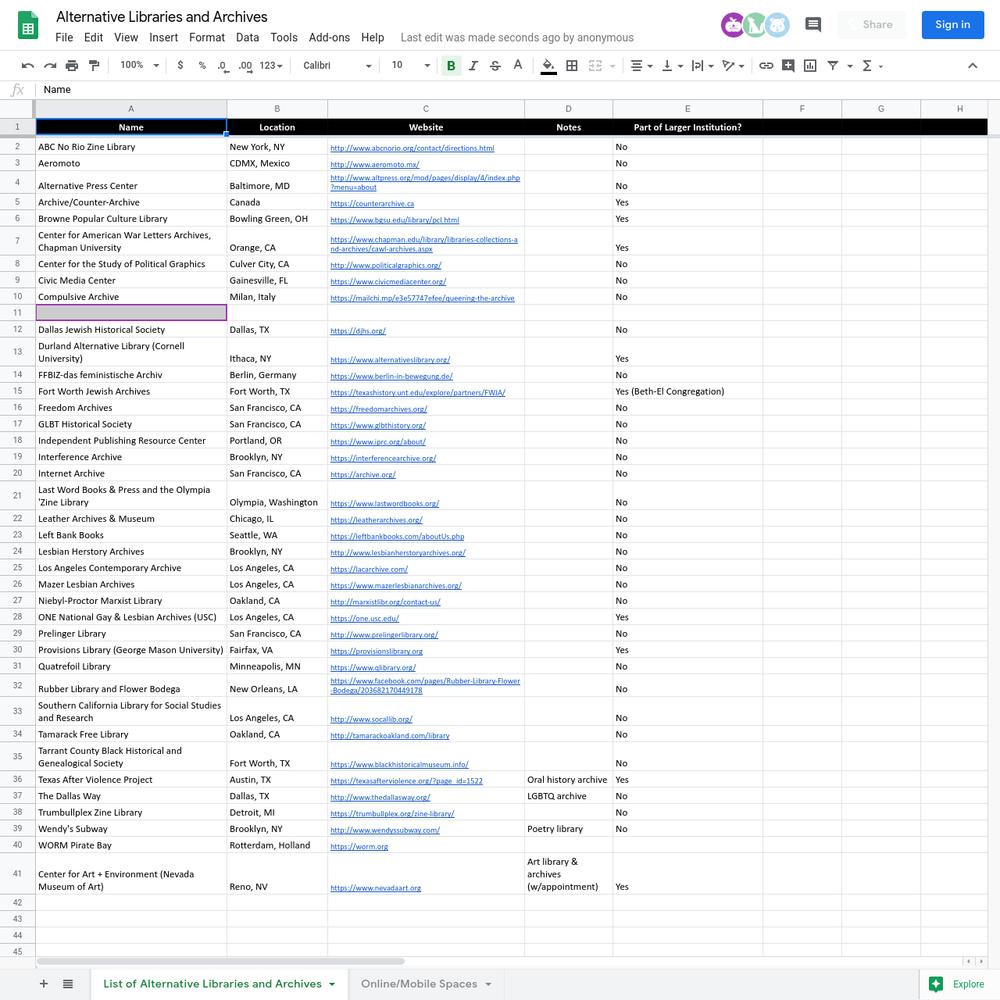Open the View menu
The image size is (1000, 1000).
tap(126, 38)
